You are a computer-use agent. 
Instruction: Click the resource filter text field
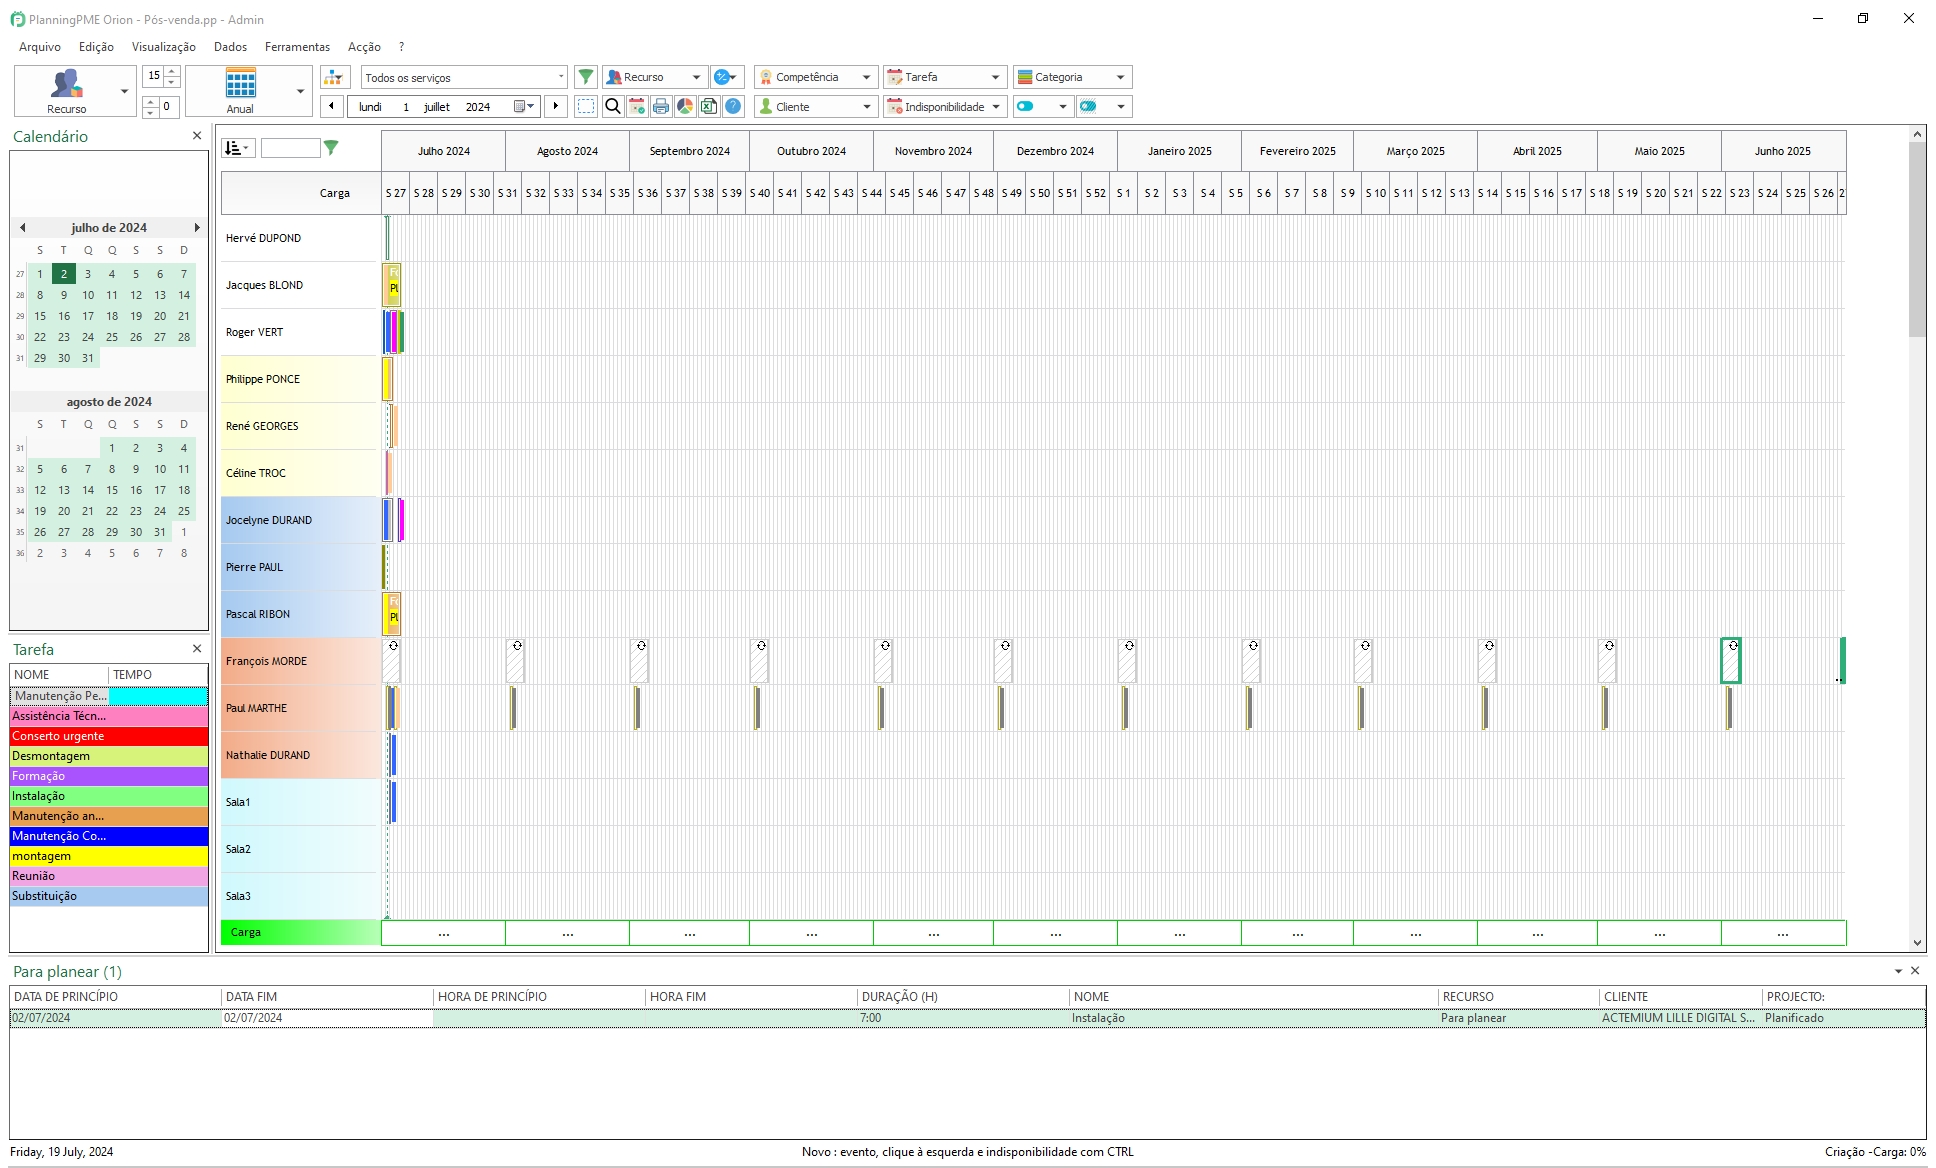pyautogui.click(x=290, y=148)
